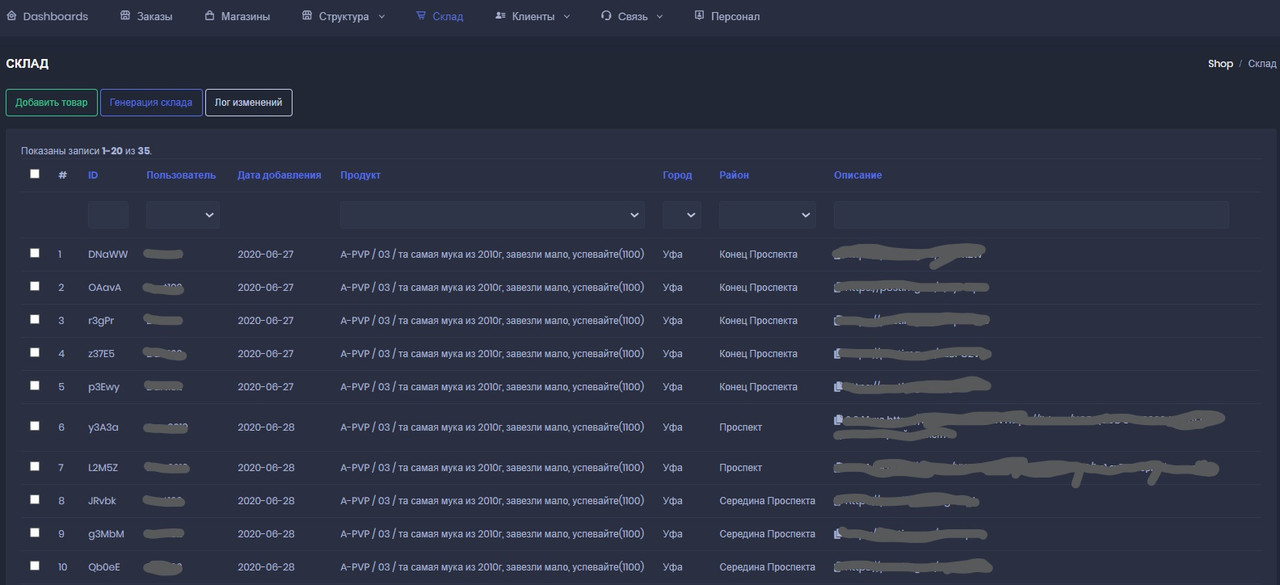Click the Dashboards home icon

(11, 16)
